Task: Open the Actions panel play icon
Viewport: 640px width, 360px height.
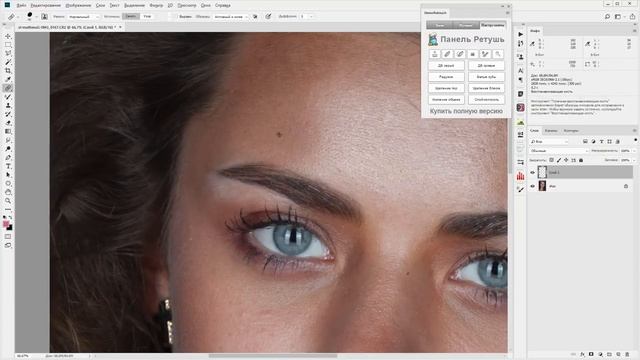Action: pyautogui.click(x=520, y=34)
